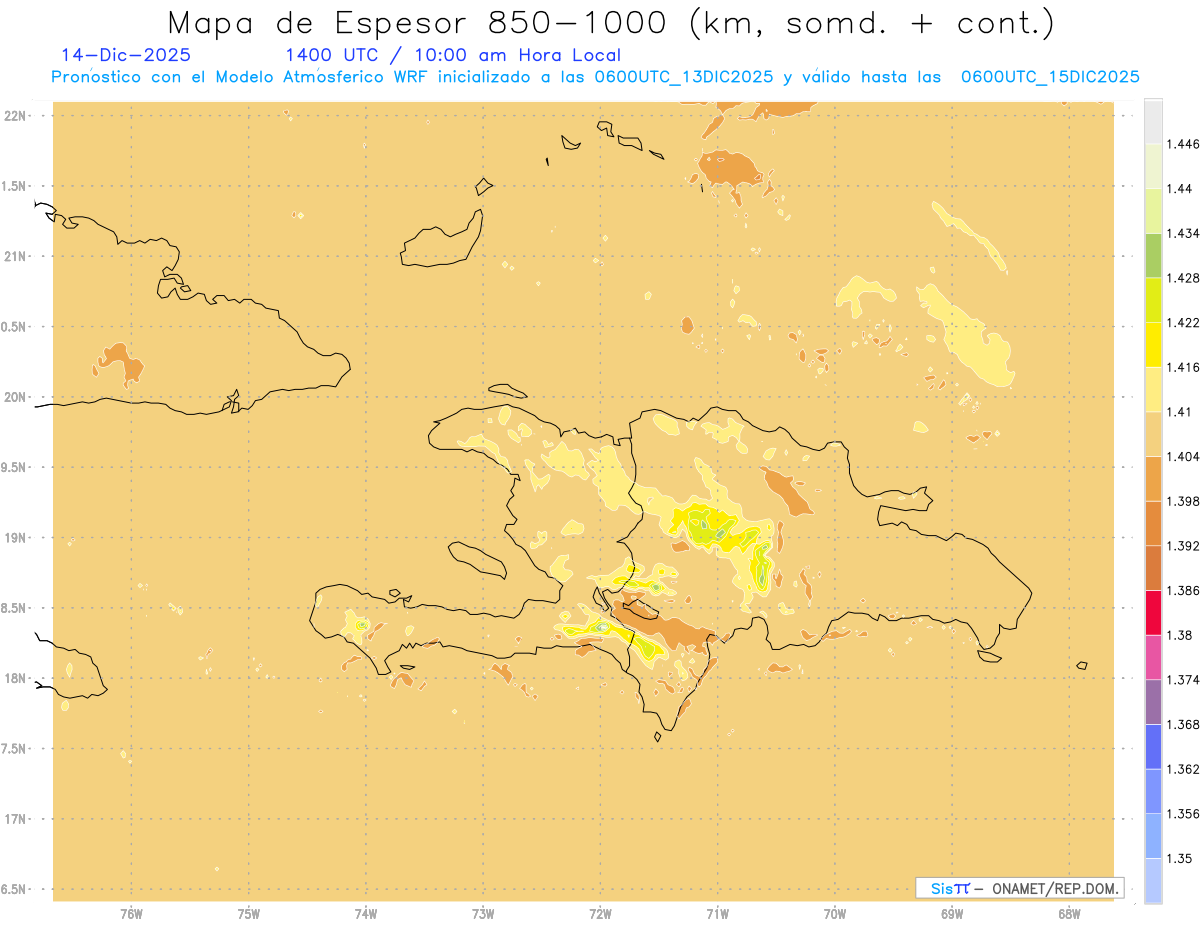Click the 'ONAMET/REP.DOM.' credit box
The height and width of the screenshot is (927, 1200).
click(1020, 888)
